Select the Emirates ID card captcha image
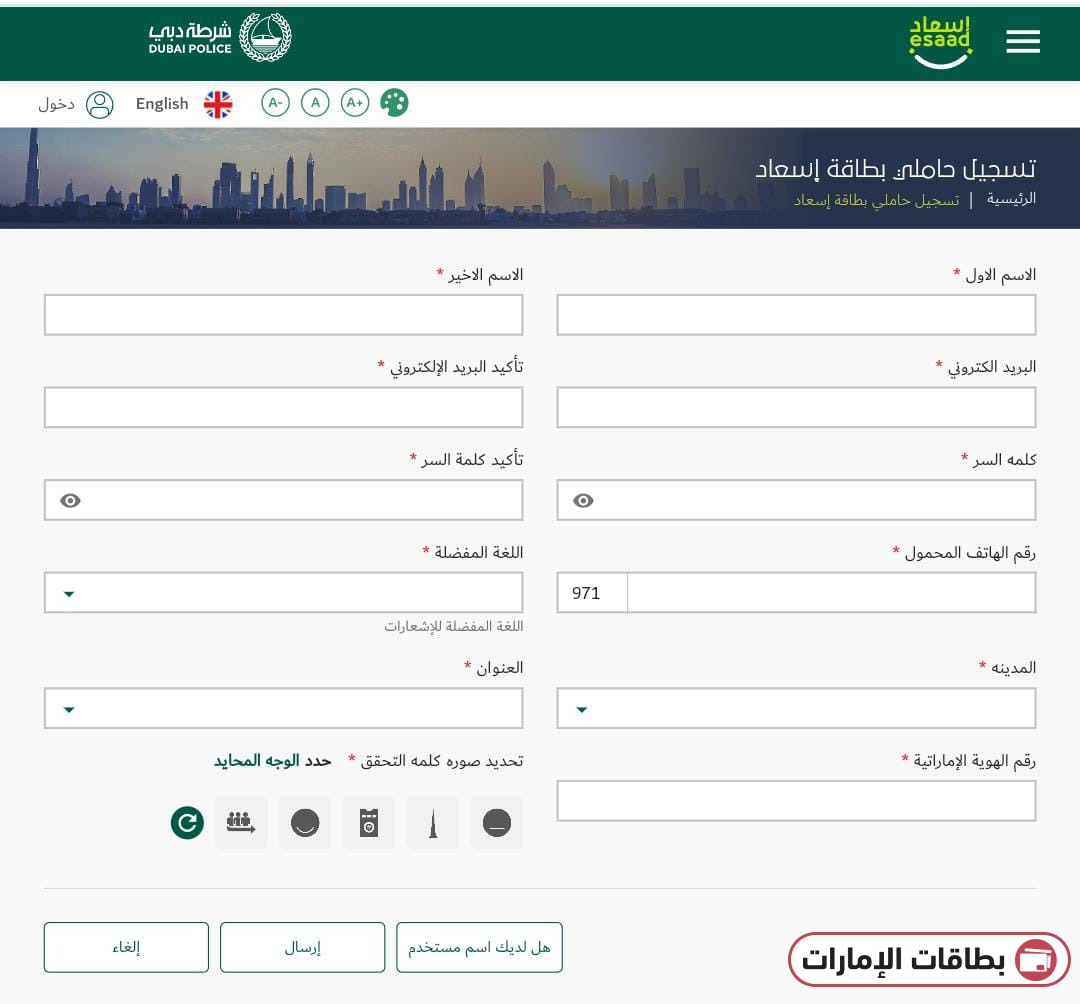 point(369,823)
